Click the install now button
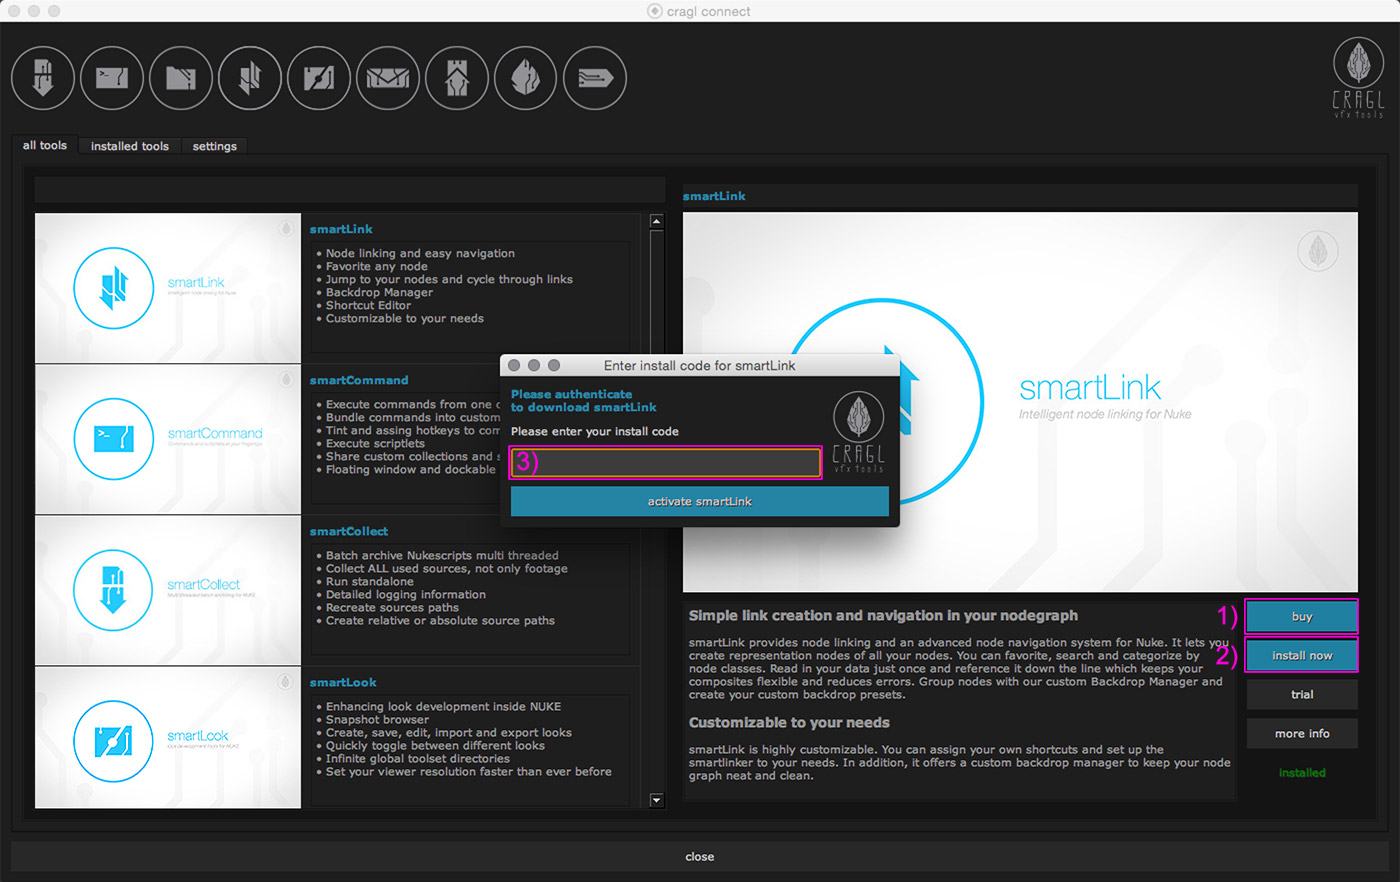Image resolution: width=1400 pixels, height=882 pixels. point(1302,656)
